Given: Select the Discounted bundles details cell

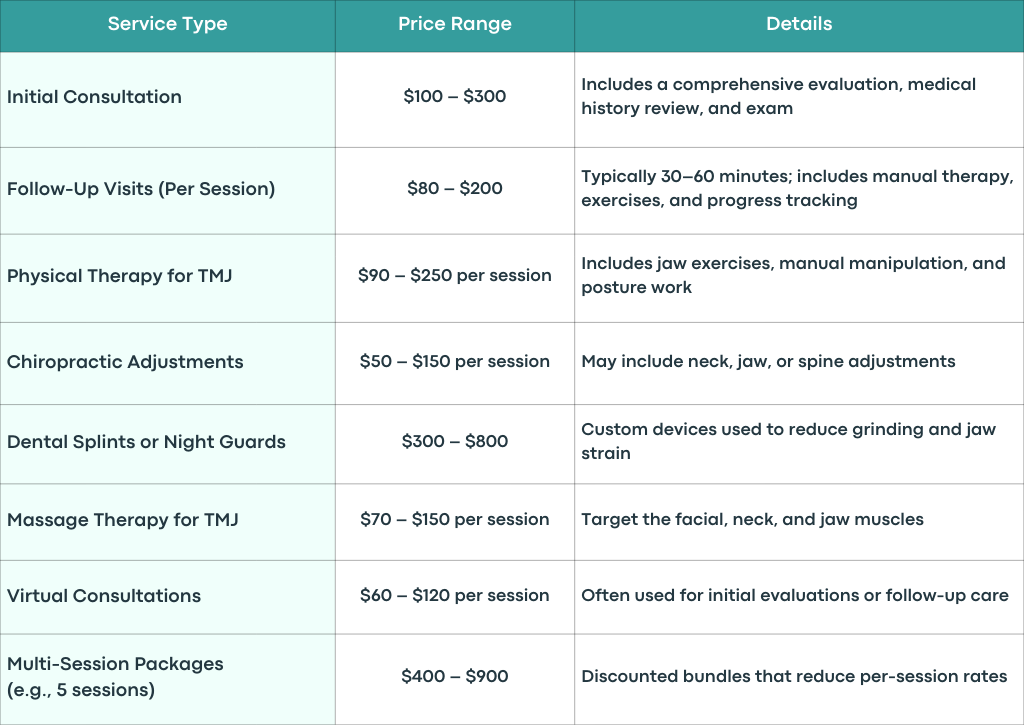Looking at the screenshot, I should 799,679.
